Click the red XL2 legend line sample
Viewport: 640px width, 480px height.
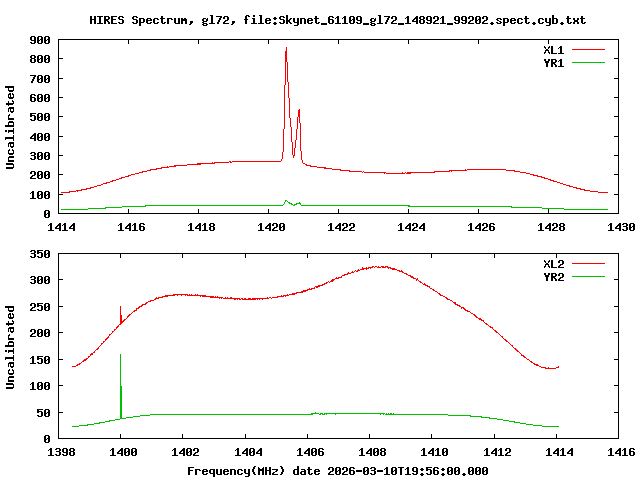[x=588, y=264]
